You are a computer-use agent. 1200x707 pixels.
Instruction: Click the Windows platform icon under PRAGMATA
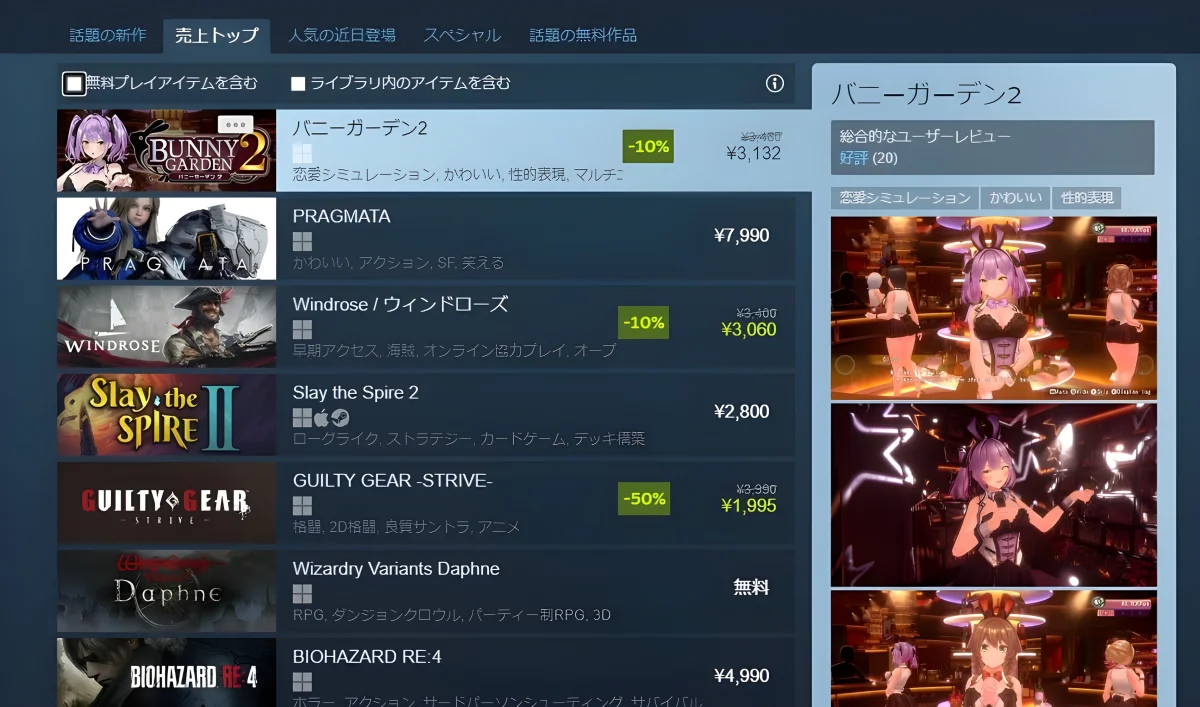tap(302, 241)
